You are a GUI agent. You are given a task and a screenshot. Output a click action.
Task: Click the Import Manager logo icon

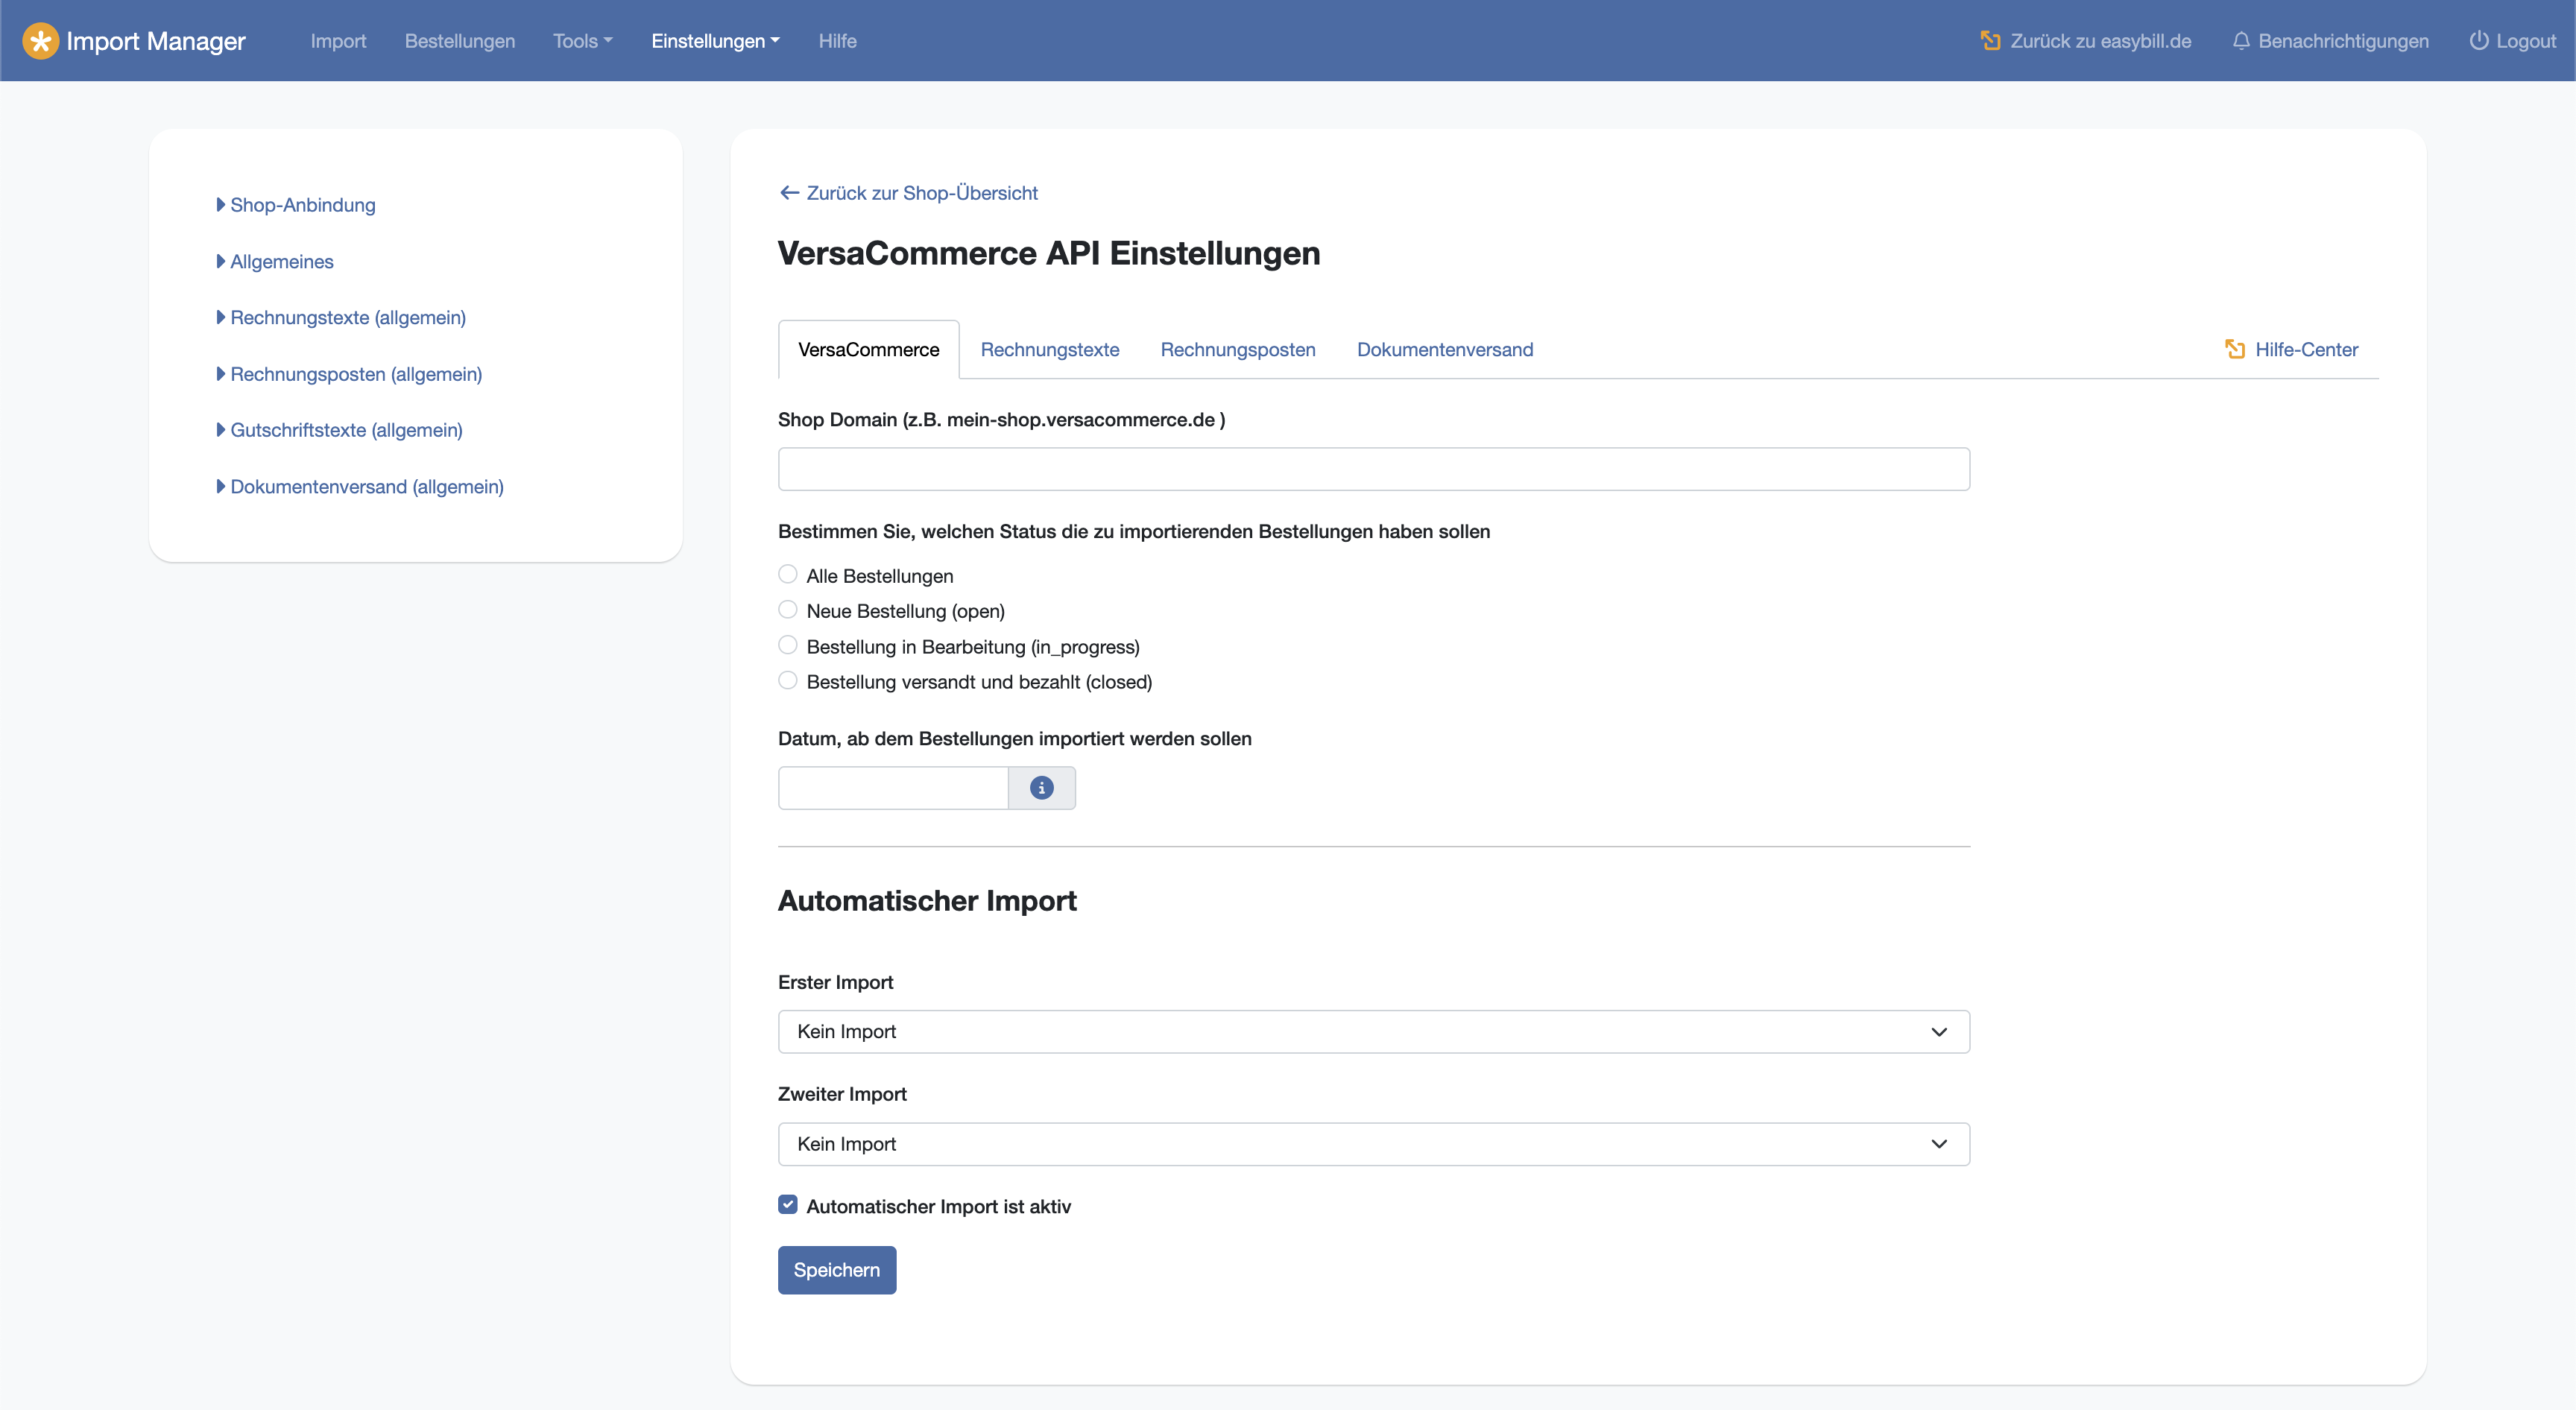[40, 41]
